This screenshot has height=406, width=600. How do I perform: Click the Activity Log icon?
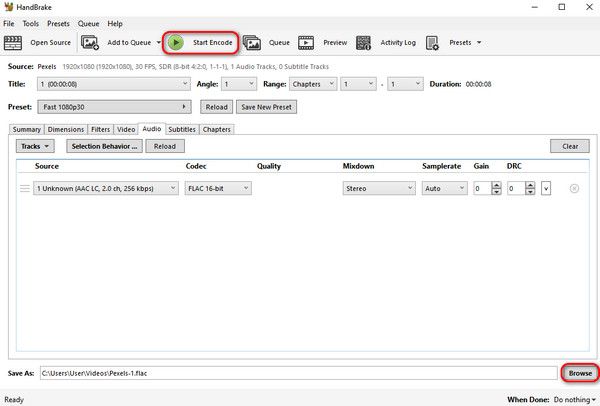[364, 42]
